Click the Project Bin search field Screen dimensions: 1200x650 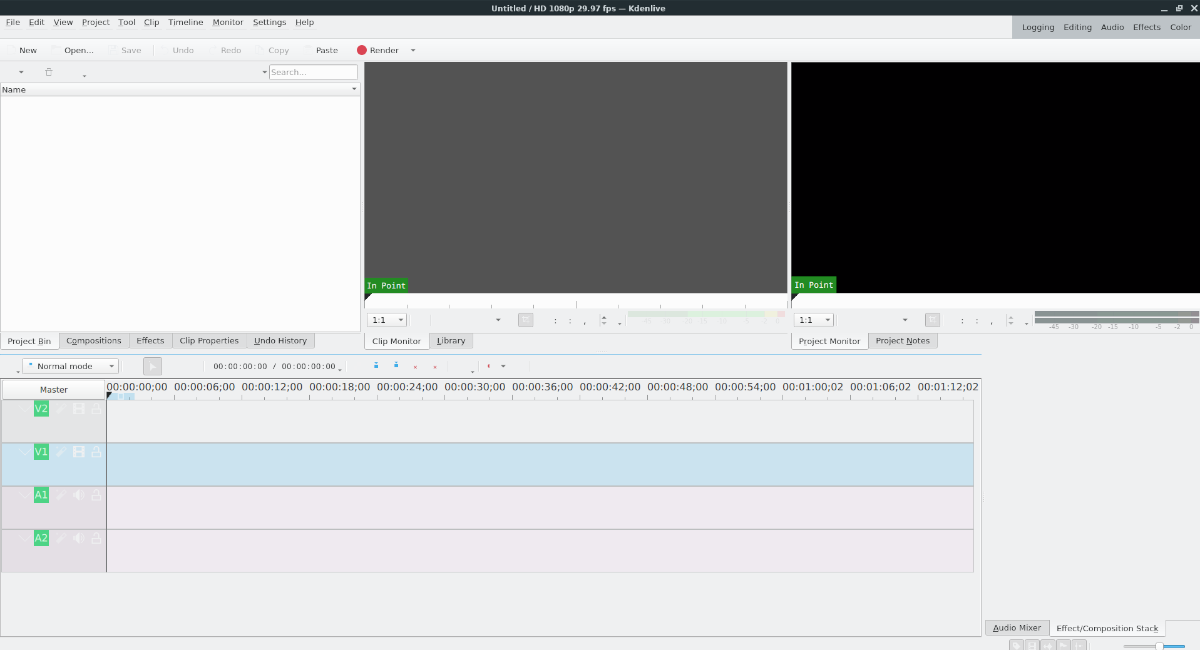tap(313, 72)
